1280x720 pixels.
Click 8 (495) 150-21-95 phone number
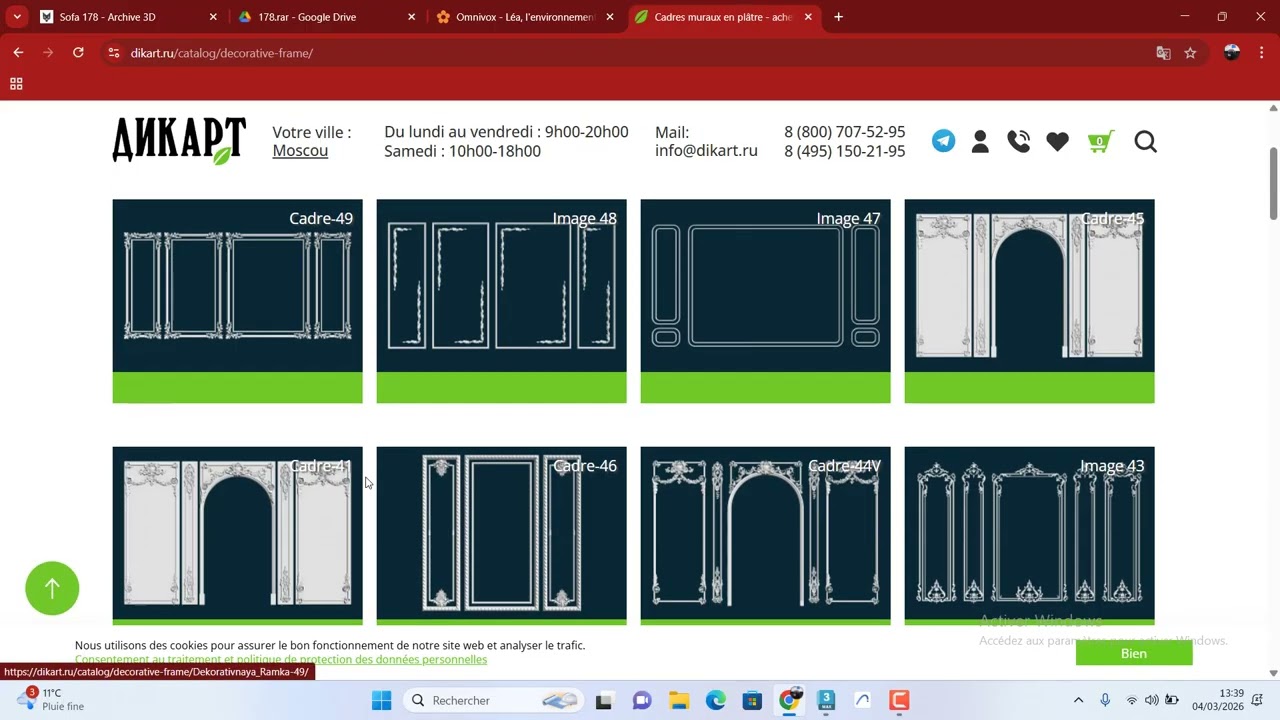844,151
